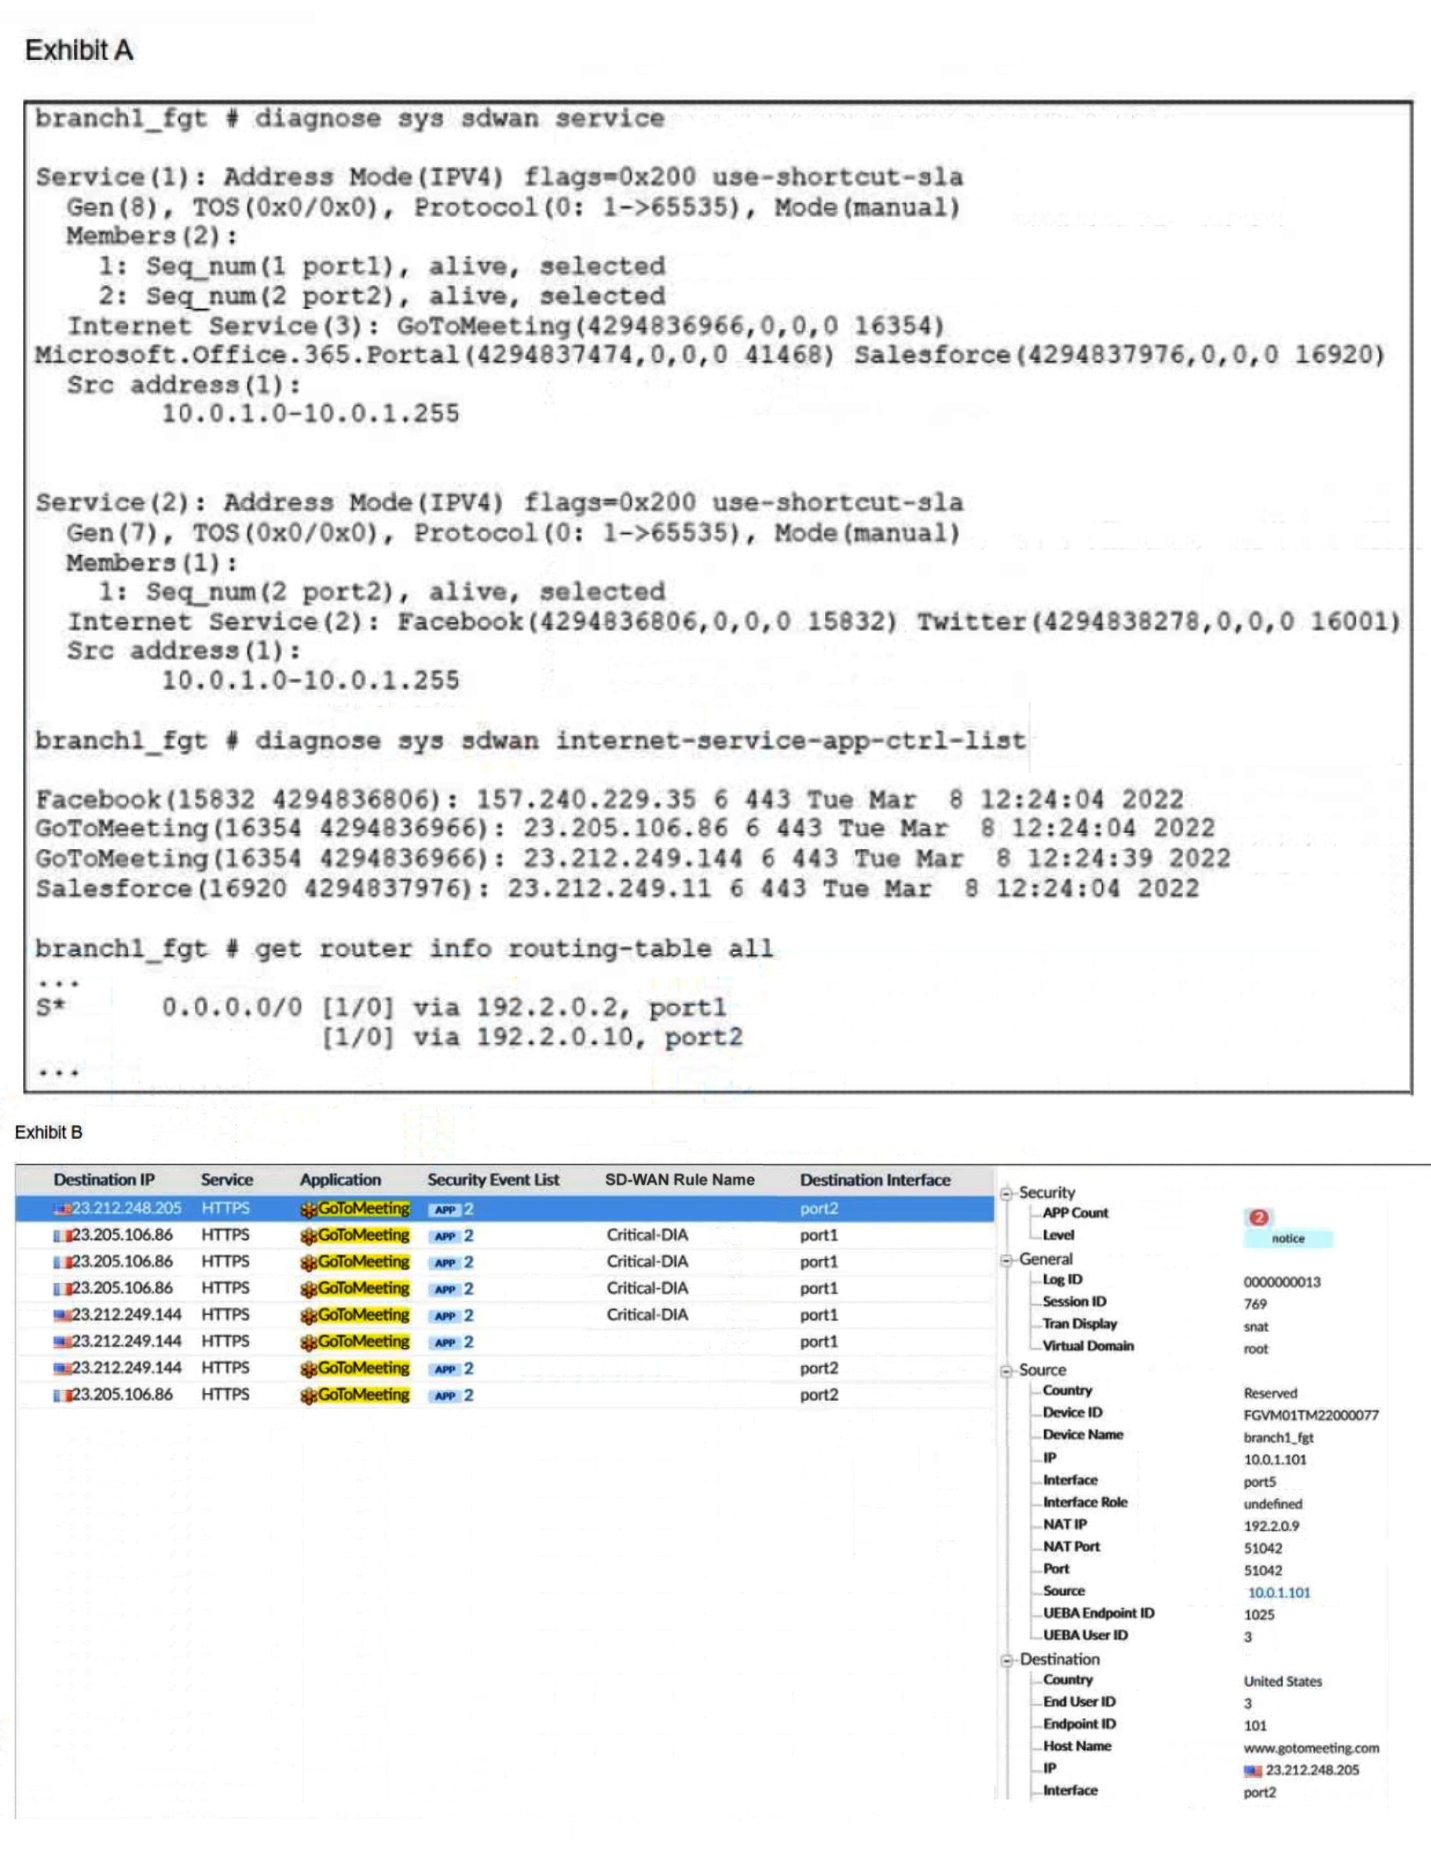Click the Exhibit A heading
1431x1854 pixels.
click(x=79, y=50)
